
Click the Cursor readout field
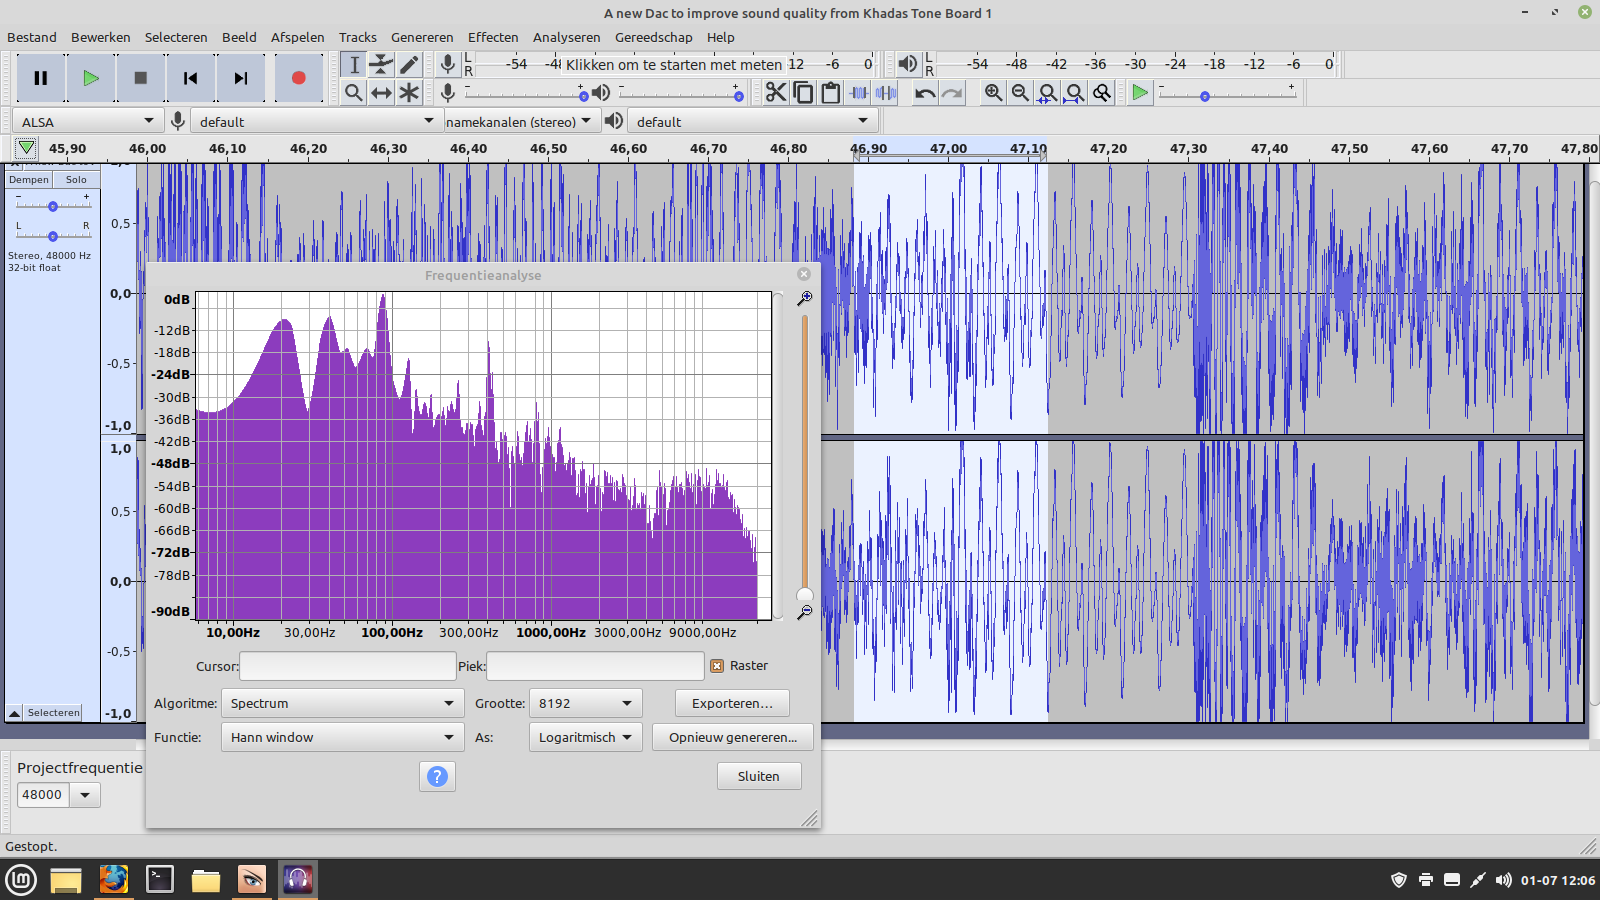348,666
